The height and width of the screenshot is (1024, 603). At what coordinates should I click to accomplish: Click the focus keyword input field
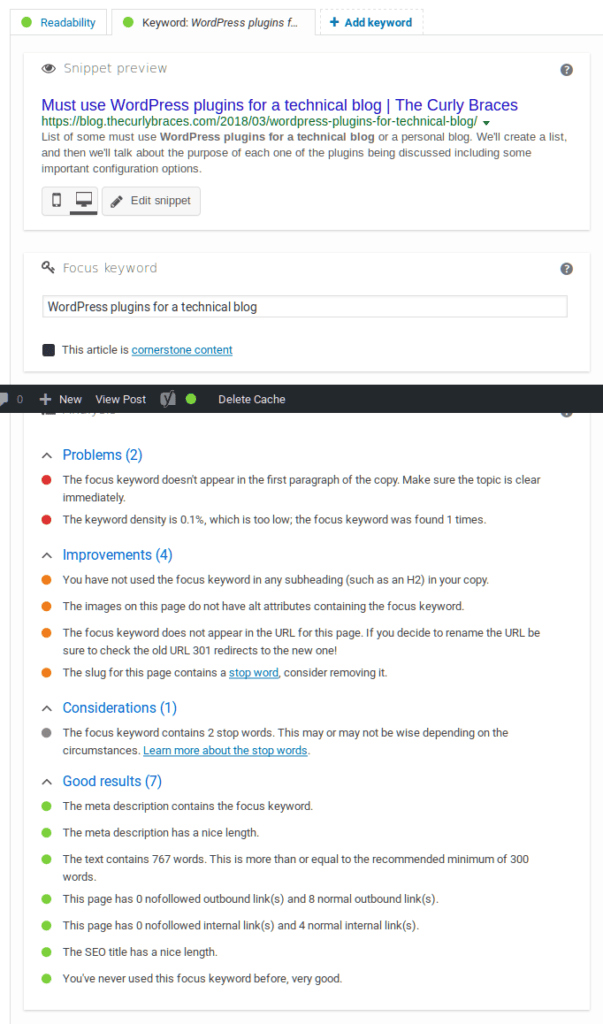304,307
